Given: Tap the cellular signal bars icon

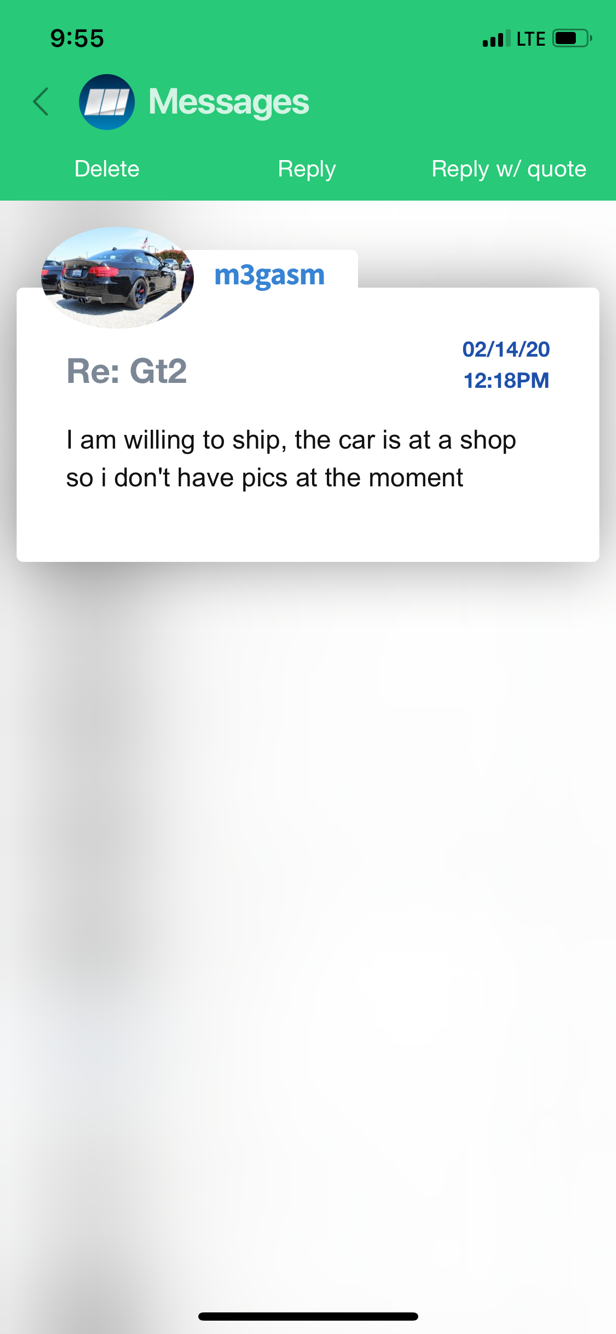Looking at the screenshot, I should (493, 40).
